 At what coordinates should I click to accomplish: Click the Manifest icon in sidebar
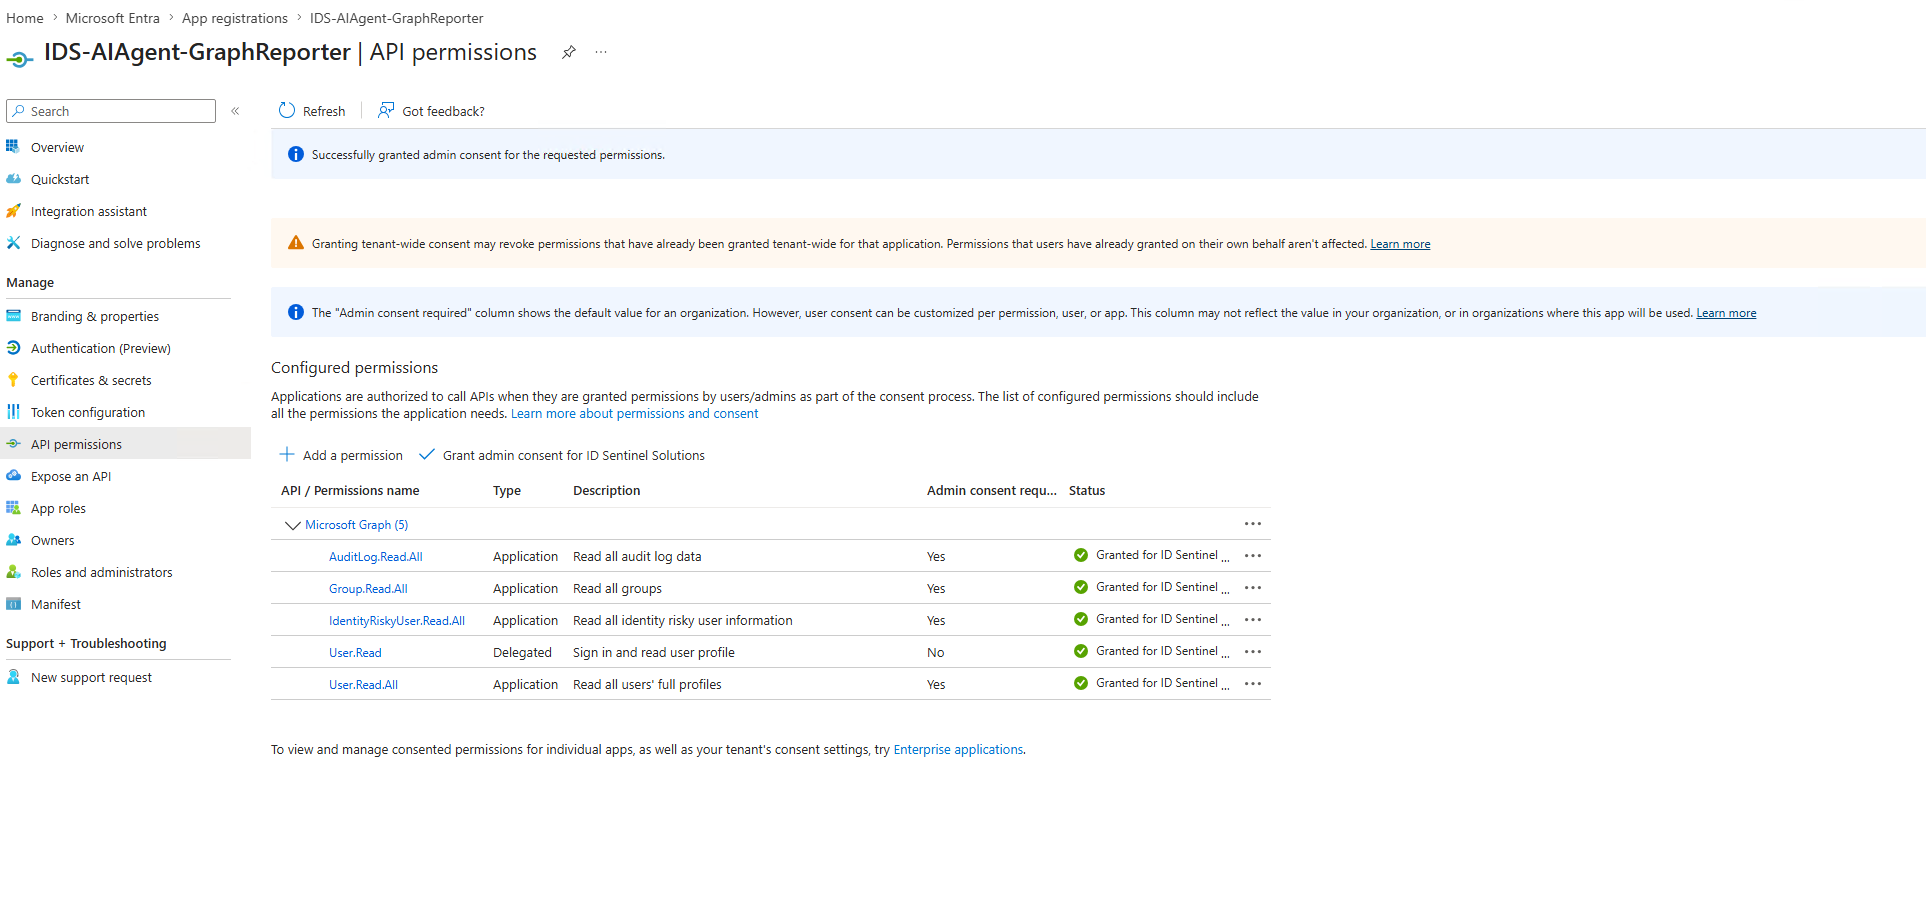(x=13, y=604)
